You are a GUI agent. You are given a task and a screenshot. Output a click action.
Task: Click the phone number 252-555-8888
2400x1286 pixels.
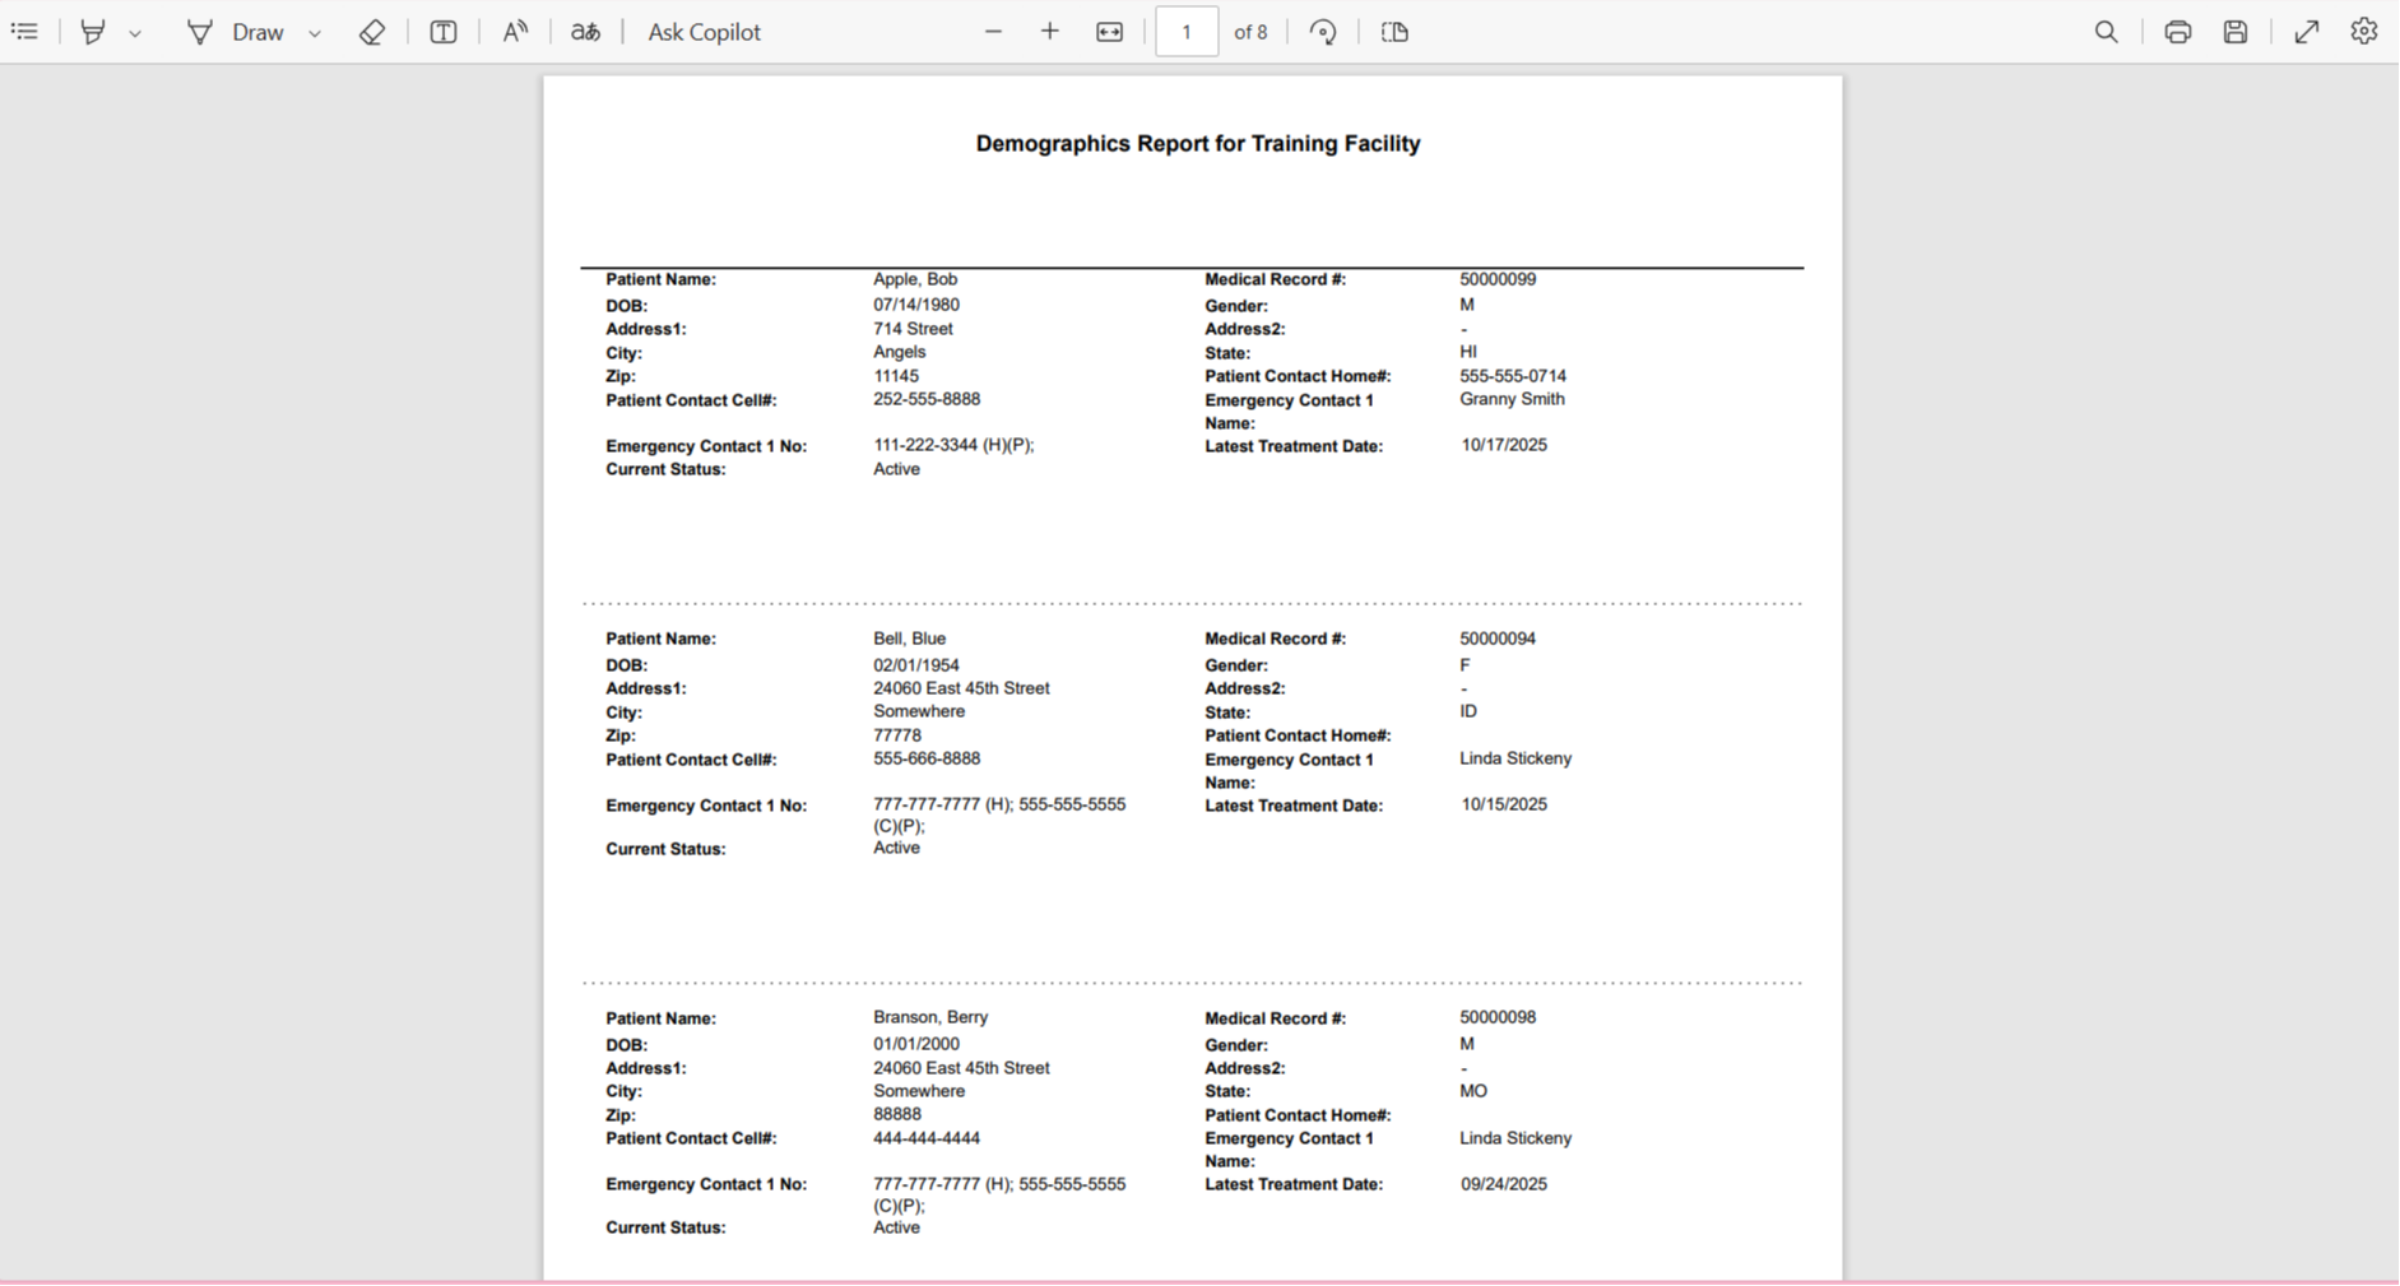(927, 399)
